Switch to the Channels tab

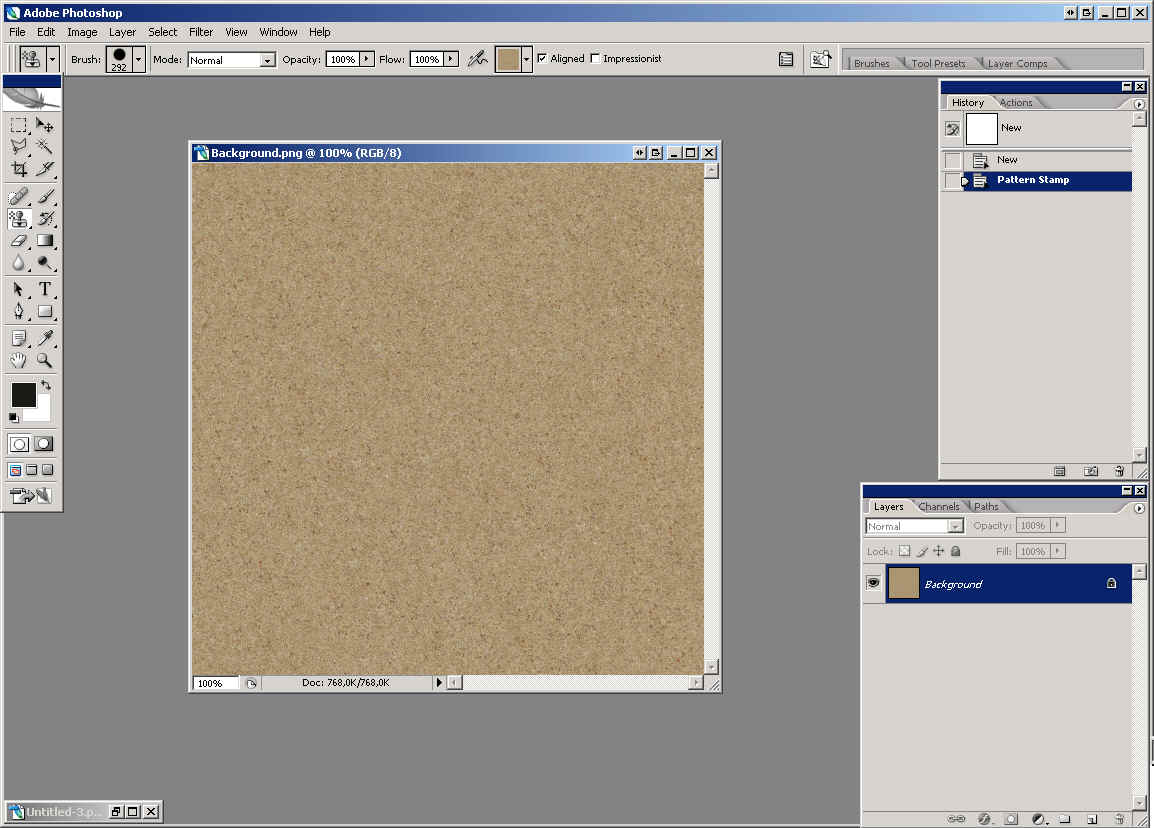pyautogui.click(x=939, y=506)
